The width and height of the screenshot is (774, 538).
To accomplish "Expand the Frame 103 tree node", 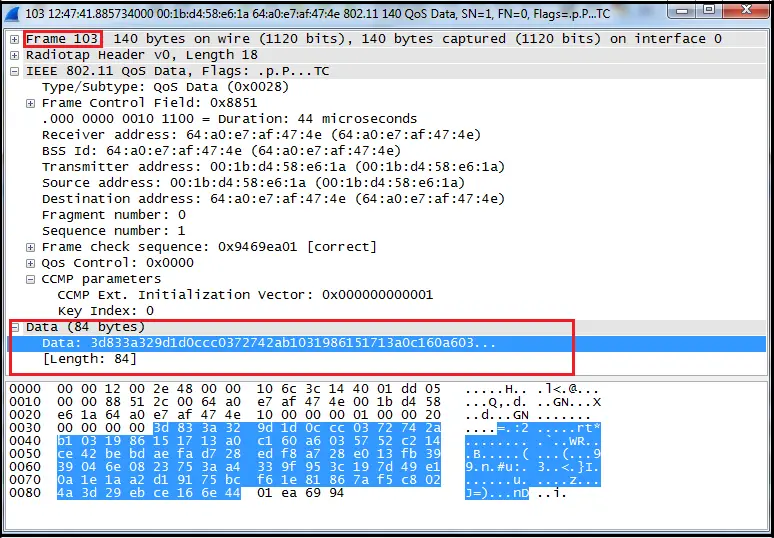I will (x=15, y=39).
